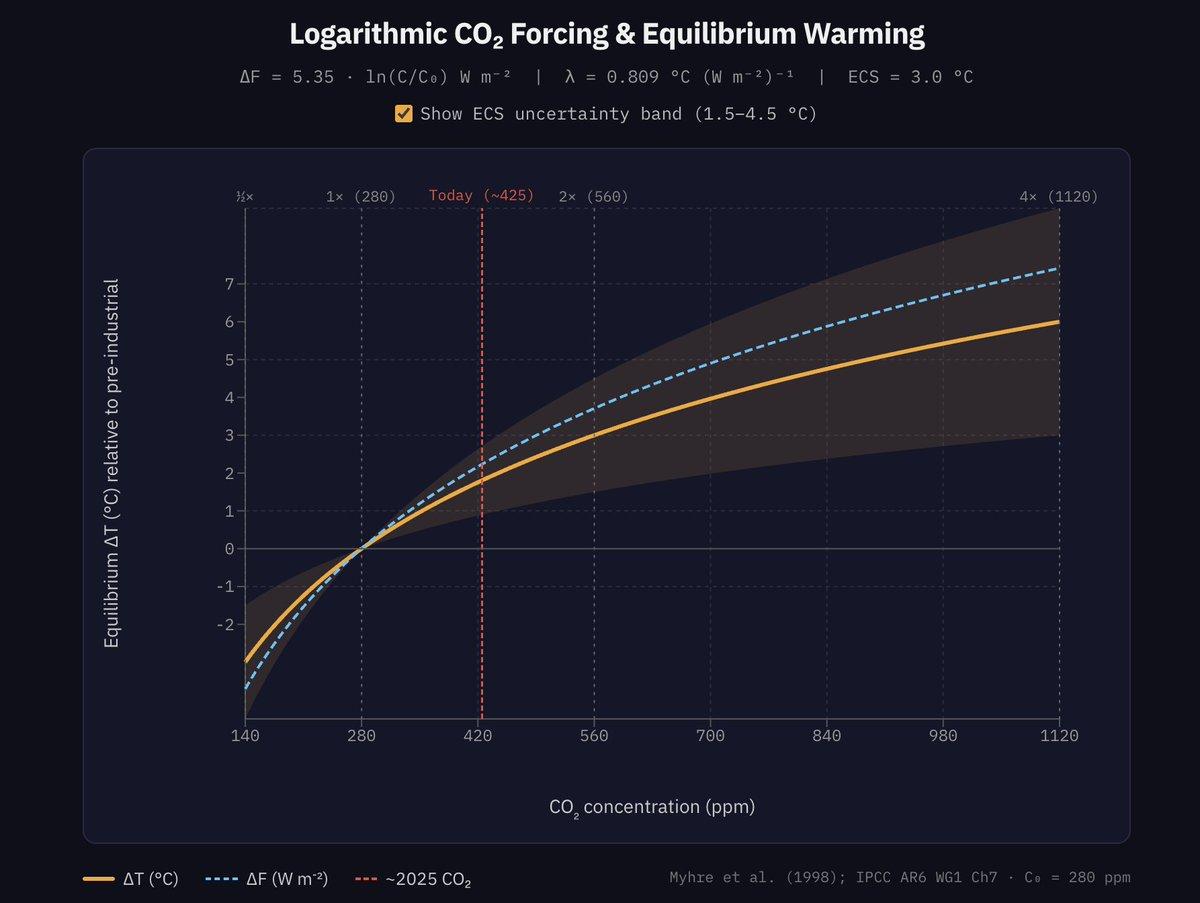Screen dimensions: 1200x903
Task: Toggle the ΔT (°C) legend entry
Action: click(130, 877)
